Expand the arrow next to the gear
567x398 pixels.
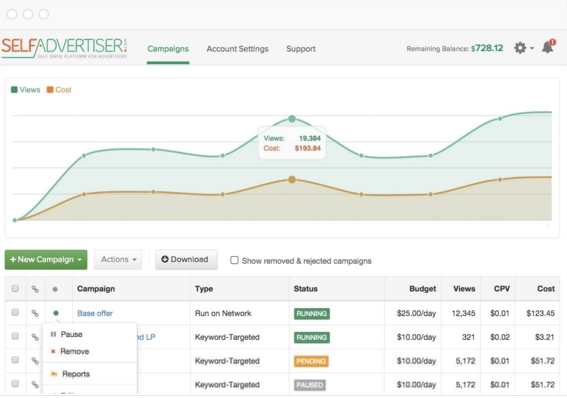532,48
